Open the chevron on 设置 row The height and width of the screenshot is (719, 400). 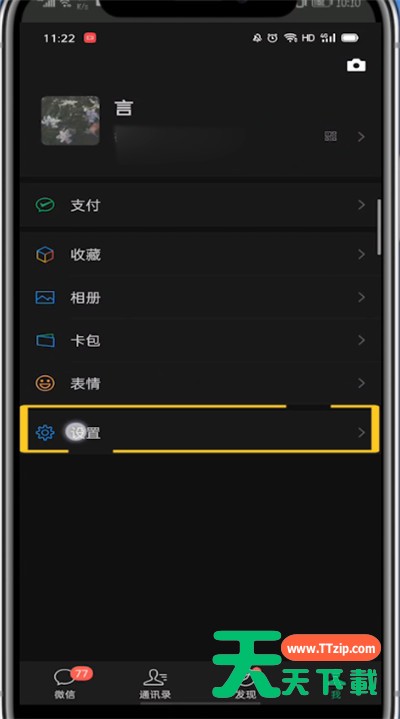click(x=361, y=432)
